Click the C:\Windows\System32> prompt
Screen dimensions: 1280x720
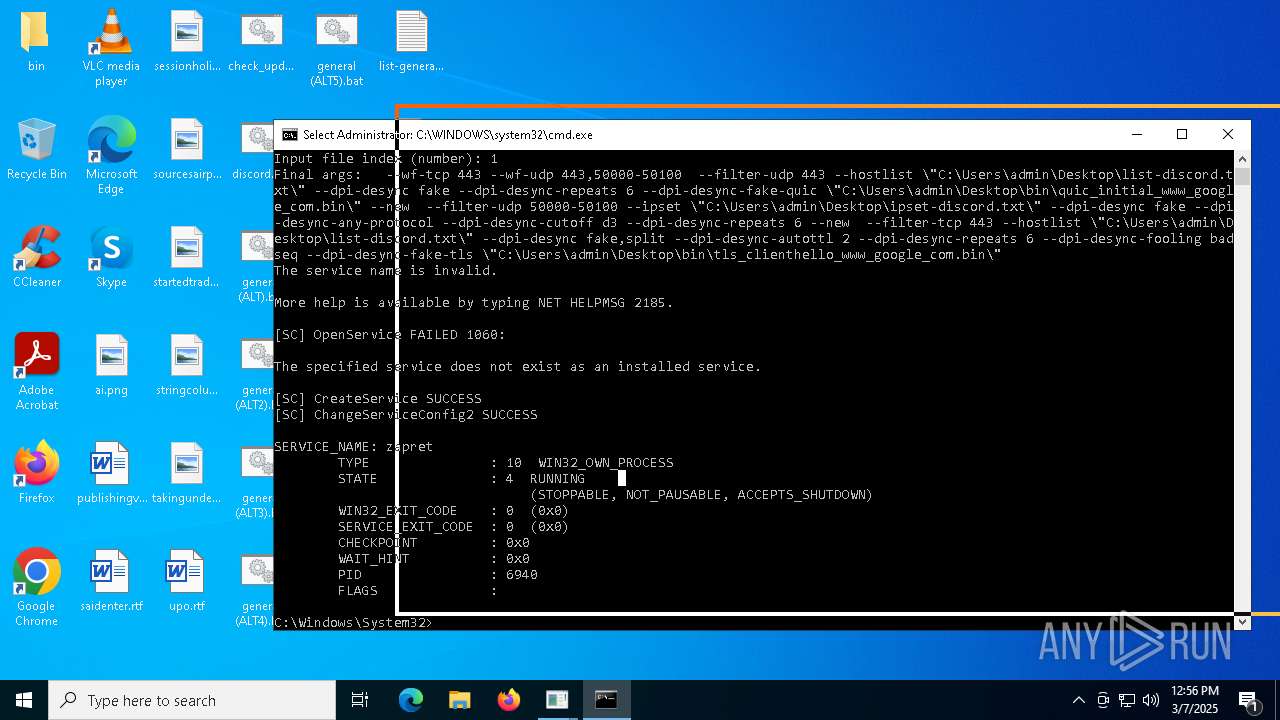tap(354, 622)
